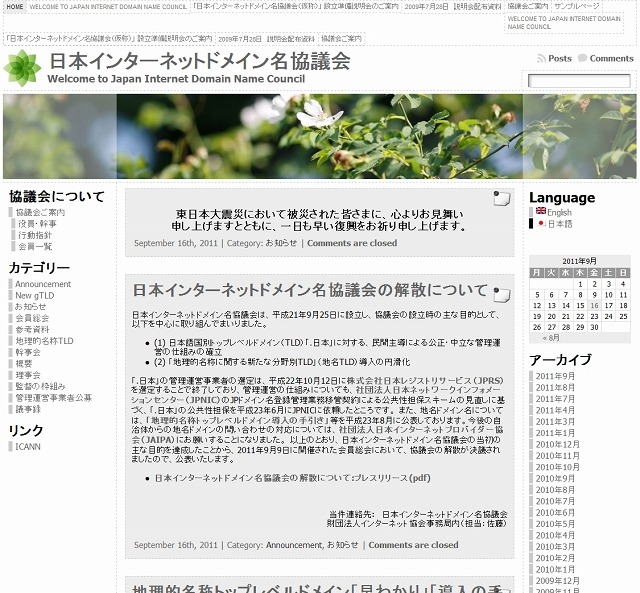640x593 pixels.
Task: Open the site title 日本インターネットドメイン名協議会
Action: click(200, 61)
